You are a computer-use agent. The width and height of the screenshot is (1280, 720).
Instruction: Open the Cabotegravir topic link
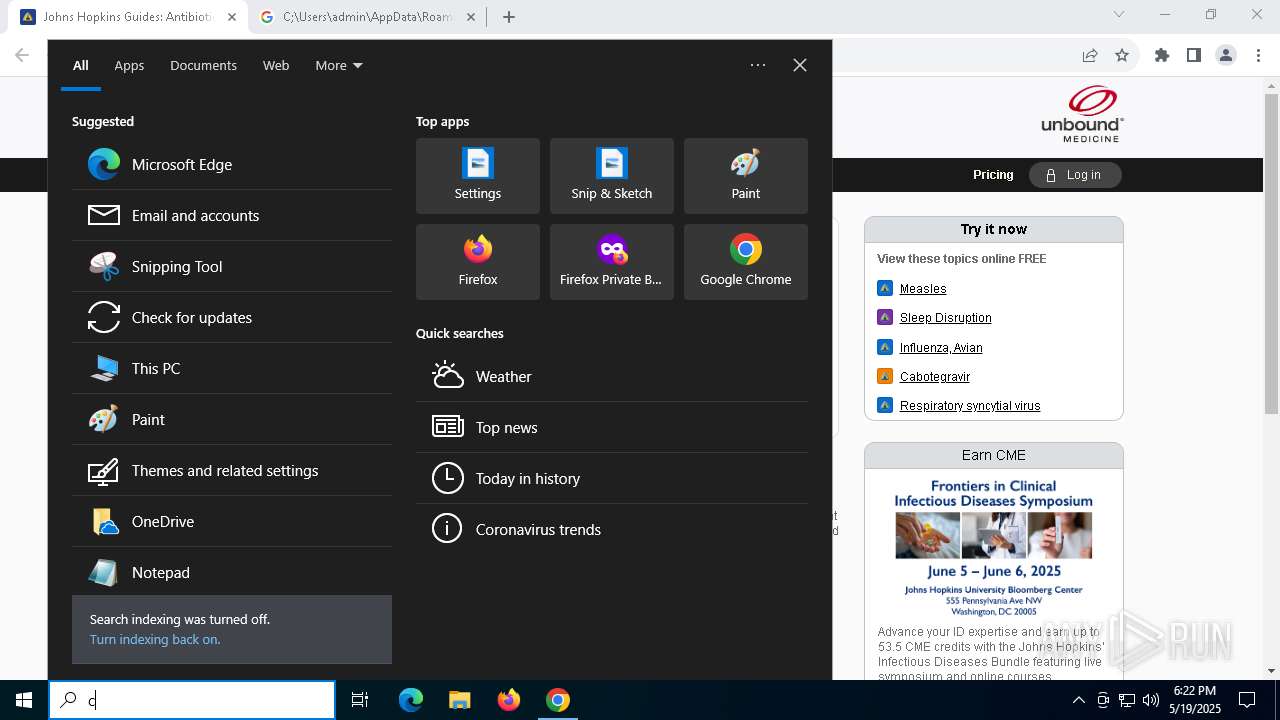point(935,377)
